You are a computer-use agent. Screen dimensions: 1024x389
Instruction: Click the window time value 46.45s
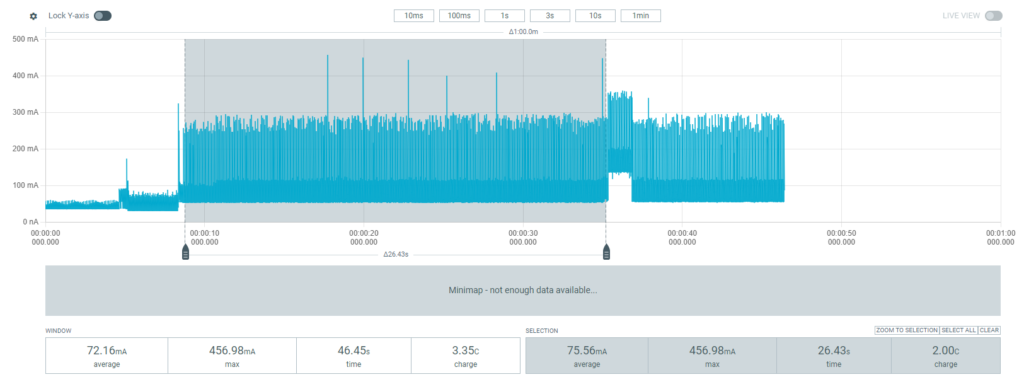point(354,350)
